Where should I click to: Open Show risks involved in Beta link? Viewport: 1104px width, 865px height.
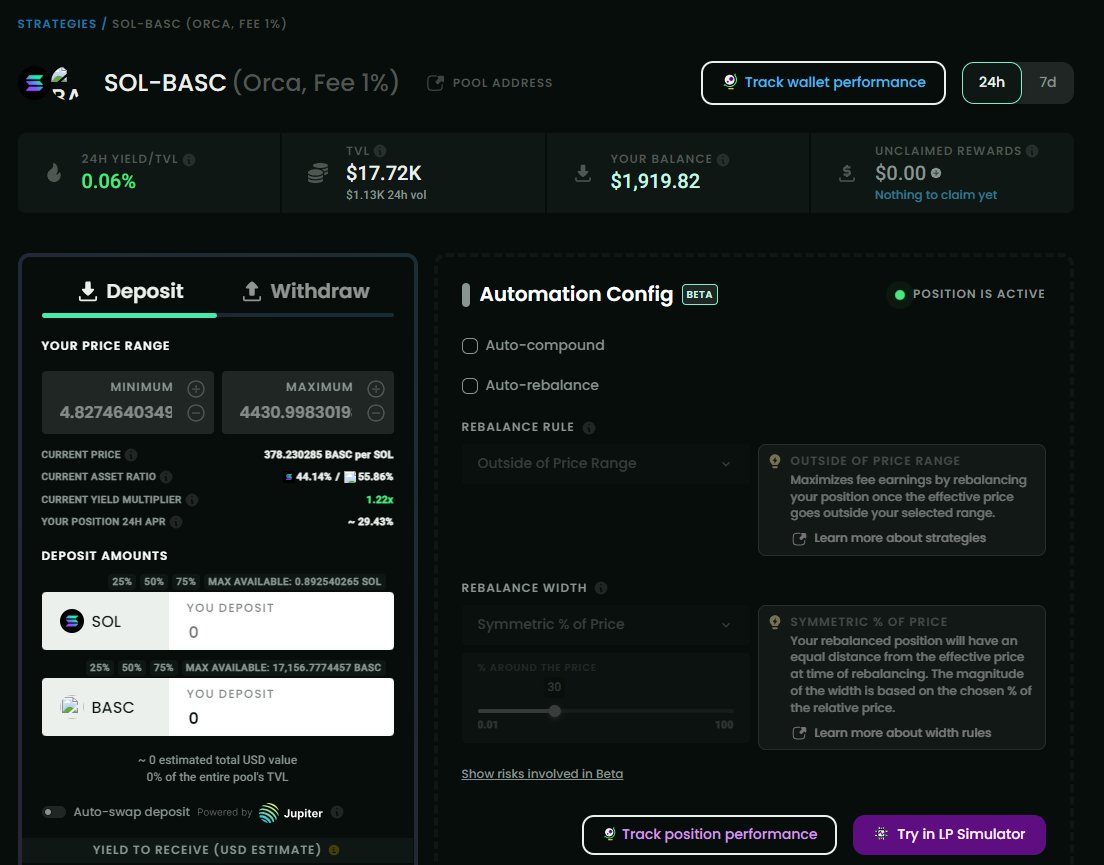tap(542, 774)
